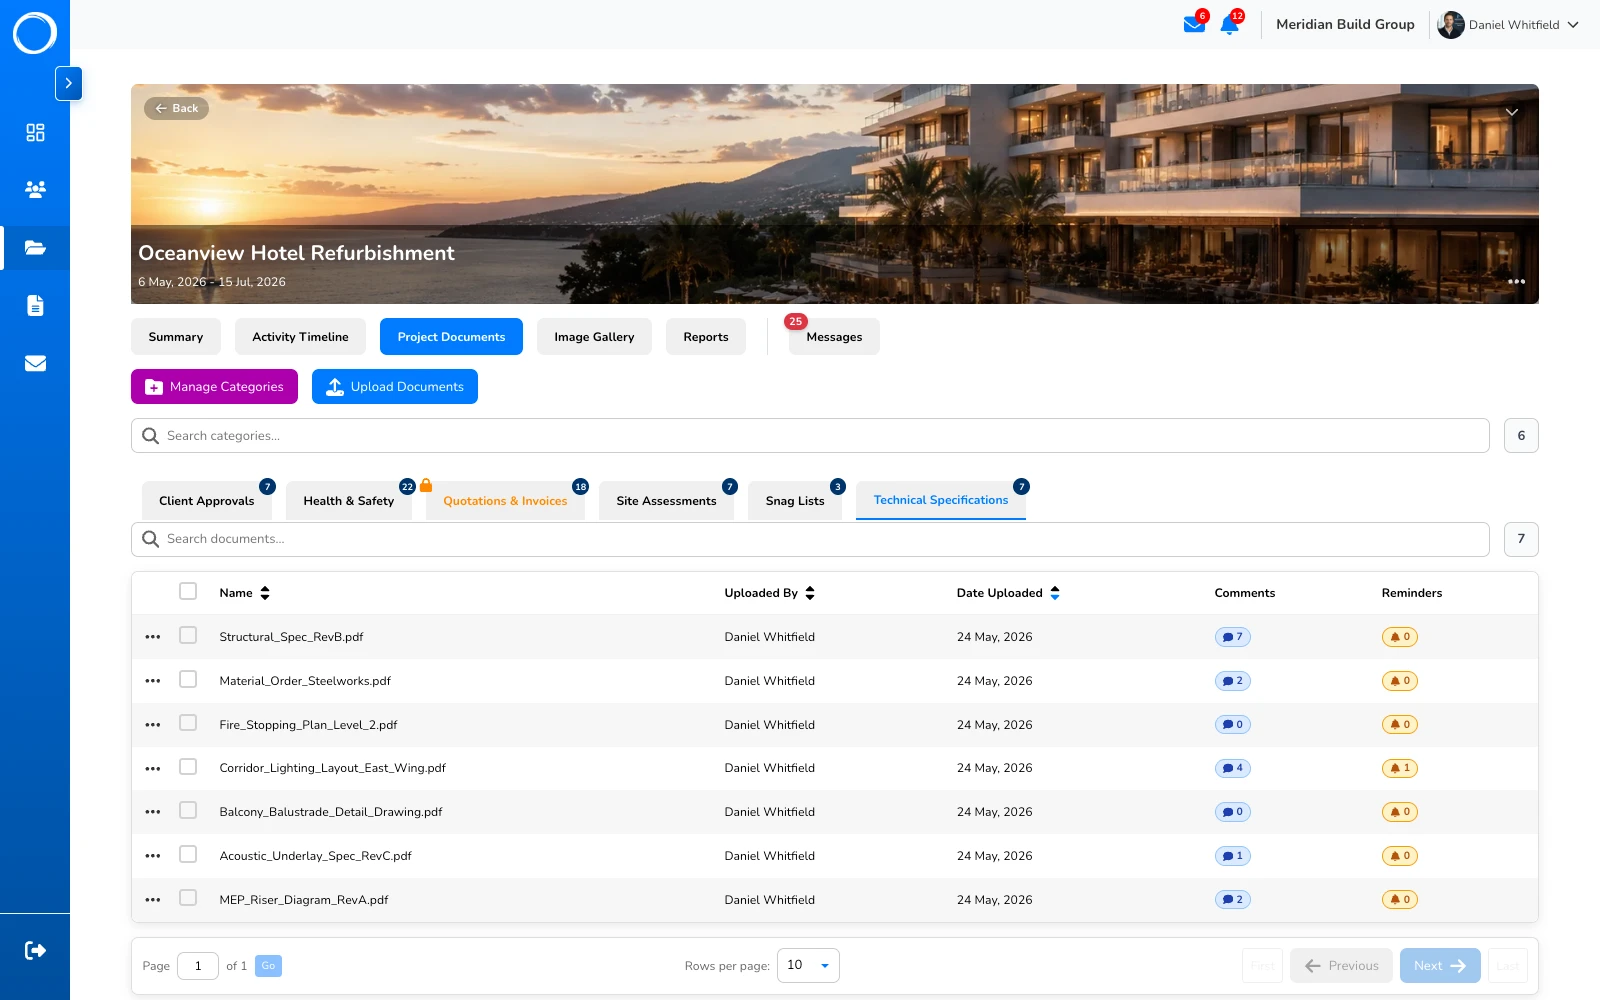
Task: Open reminders for Corridor_Lighting_Layout_East_Wing.pdf
Action: [x=1400, y=768]
